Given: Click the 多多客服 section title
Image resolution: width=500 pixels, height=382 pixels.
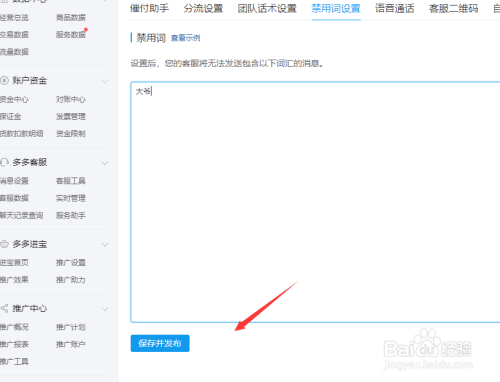Looking at the screenshot, I should pyautogui.click(x=30, y=162).
